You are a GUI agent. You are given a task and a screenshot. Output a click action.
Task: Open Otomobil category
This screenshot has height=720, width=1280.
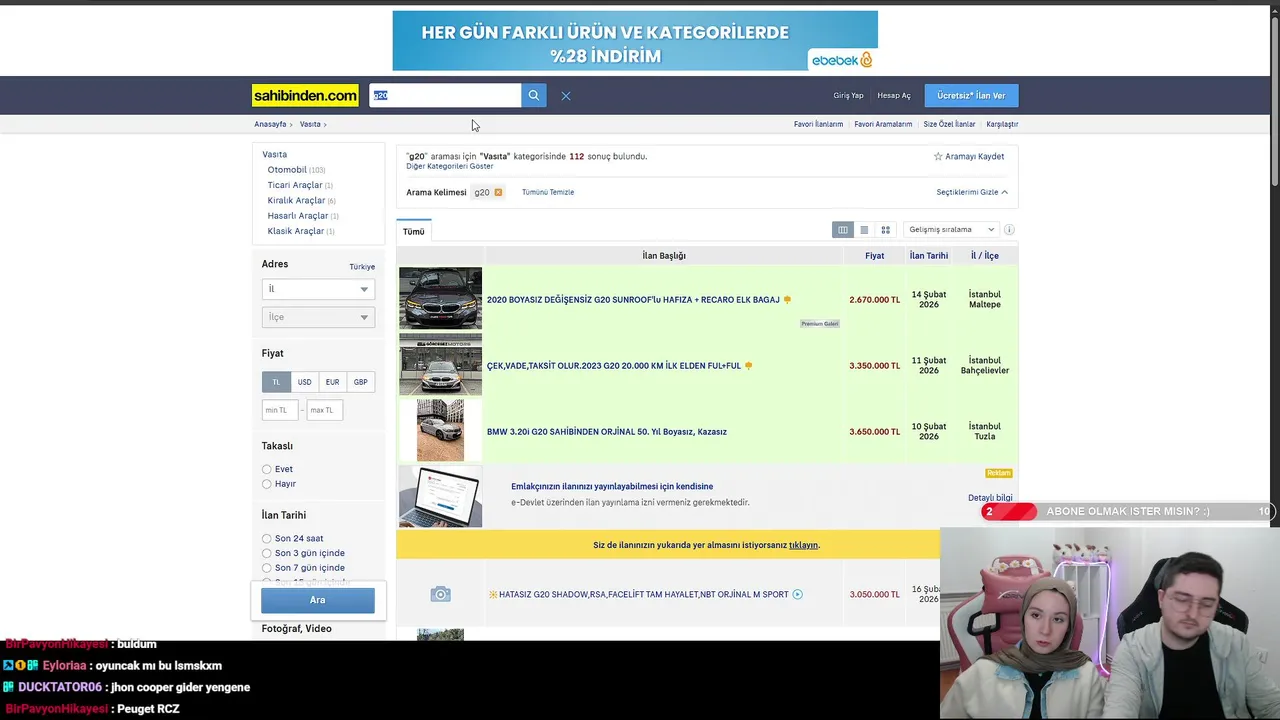(287, 170)
